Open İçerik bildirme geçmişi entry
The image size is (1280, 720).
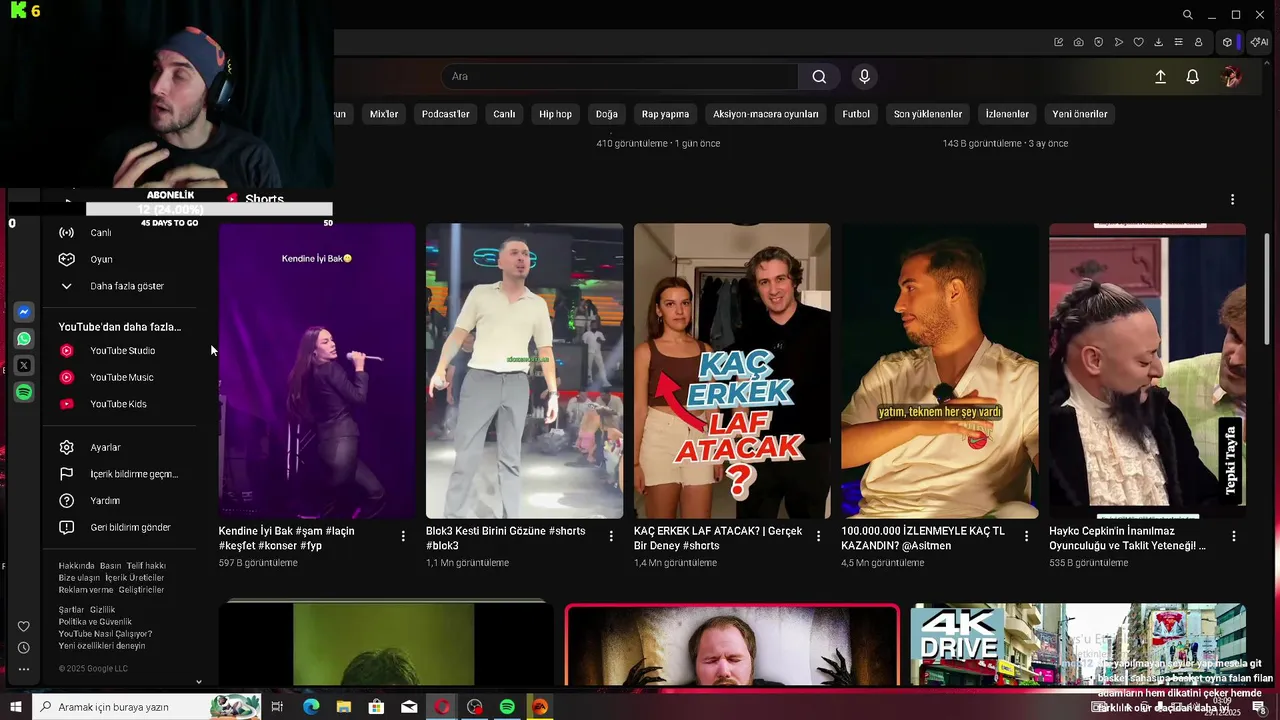click(120, 474)
